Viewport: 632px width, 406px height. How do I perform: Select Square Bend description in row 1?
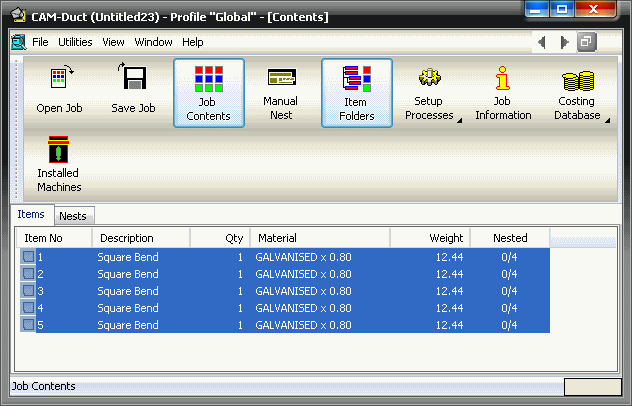coord(128,257)
